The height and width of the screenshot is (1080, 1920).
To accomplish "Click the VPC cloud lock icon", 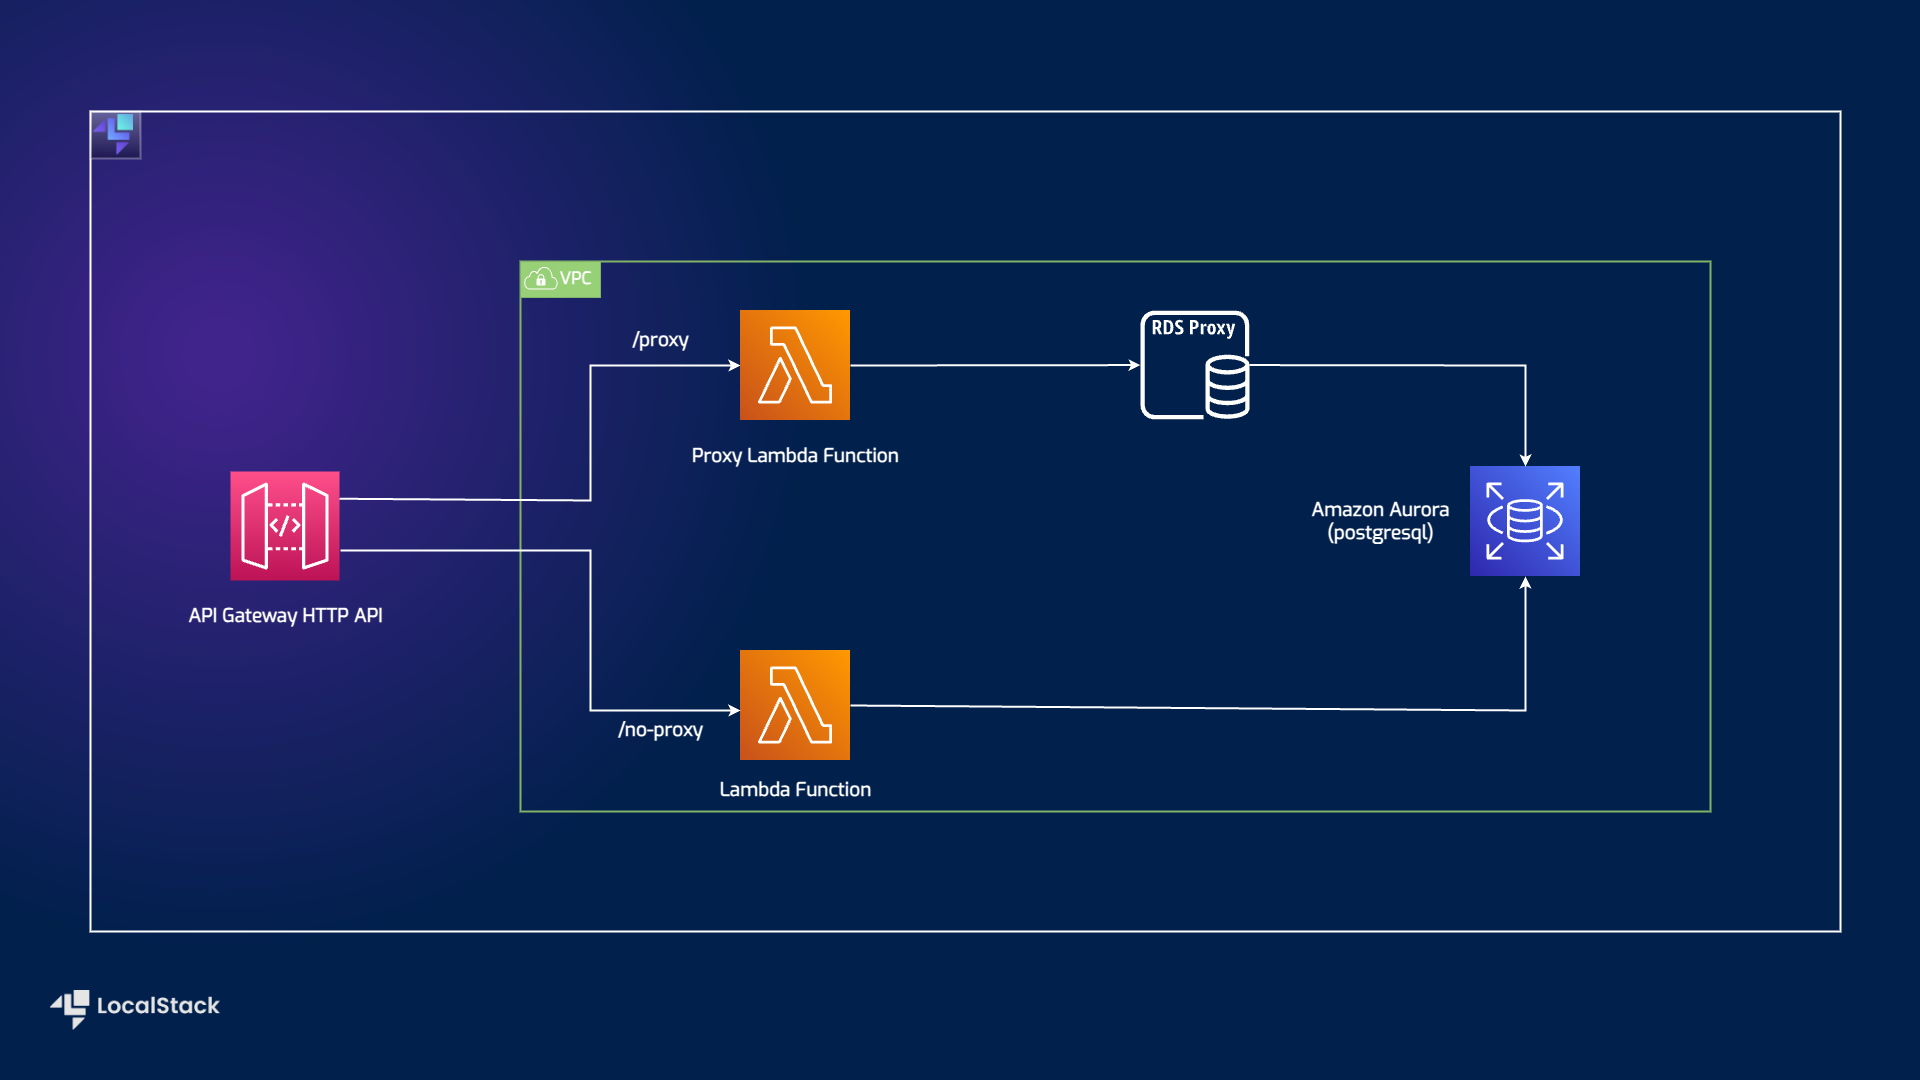I will (x=541, y=279).
